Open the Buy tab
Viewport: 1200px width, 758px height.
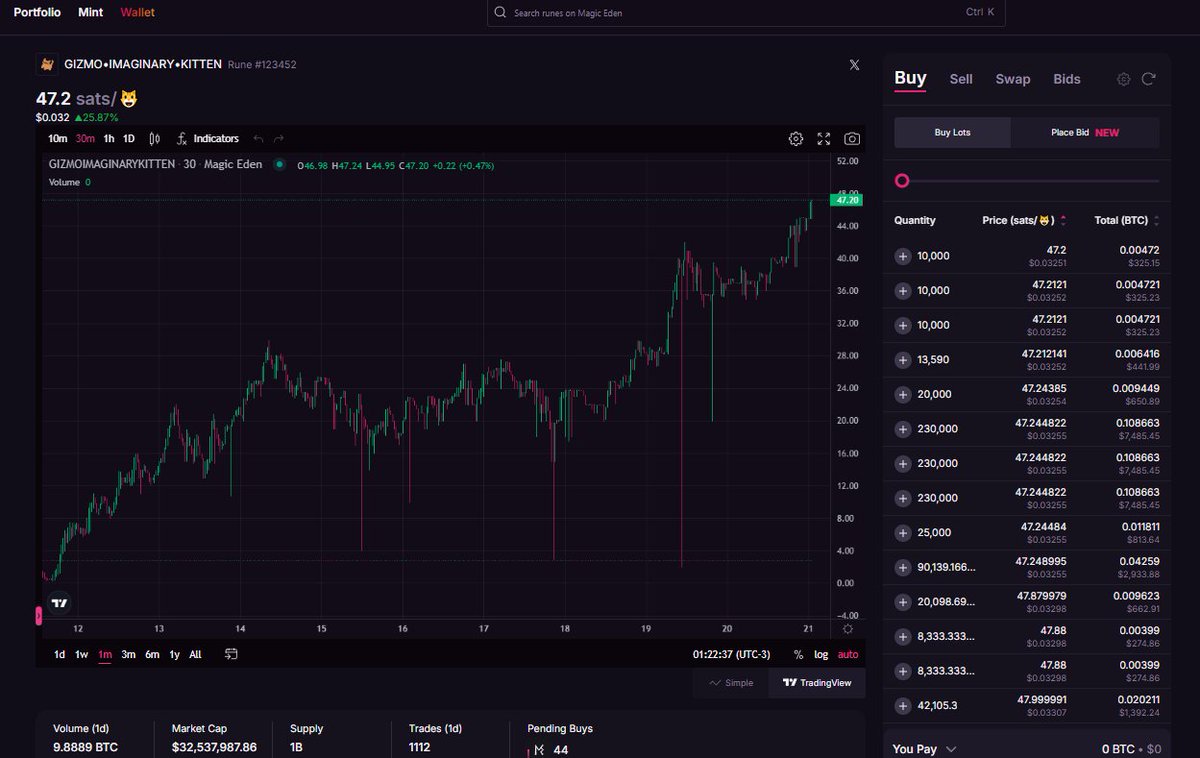(x=910, y=78)
